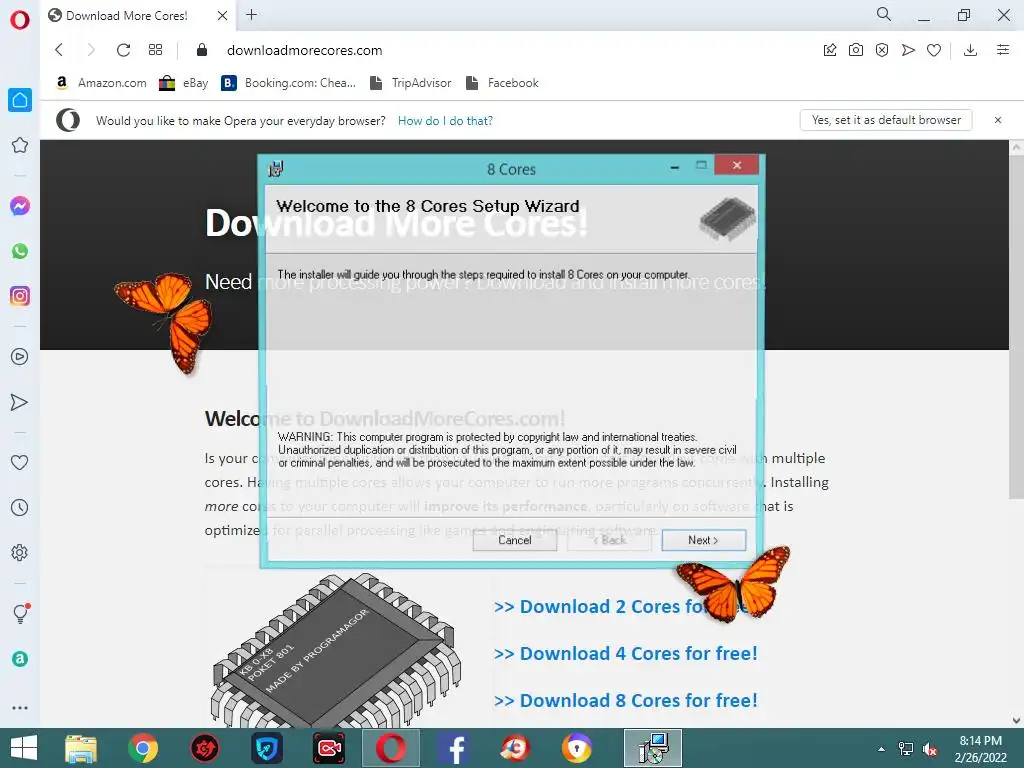Open the downloads toolbar icon
1024x768 pixels.
click(x=970, y=50)
